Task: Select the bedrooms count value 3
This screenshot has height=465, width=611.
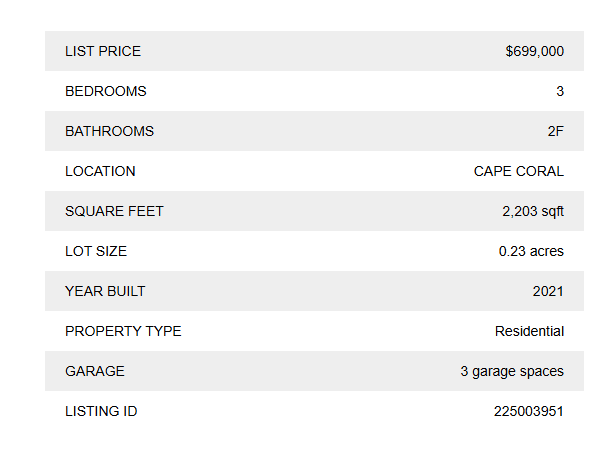Action: click(560, 91)
